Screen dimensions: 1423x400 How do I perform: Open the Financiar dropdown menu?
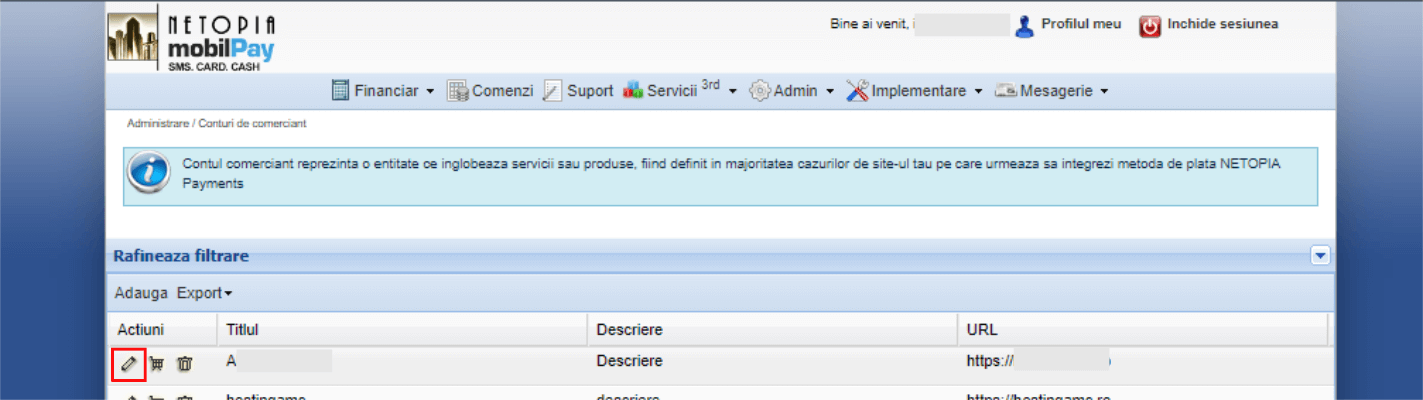point(393,91)
